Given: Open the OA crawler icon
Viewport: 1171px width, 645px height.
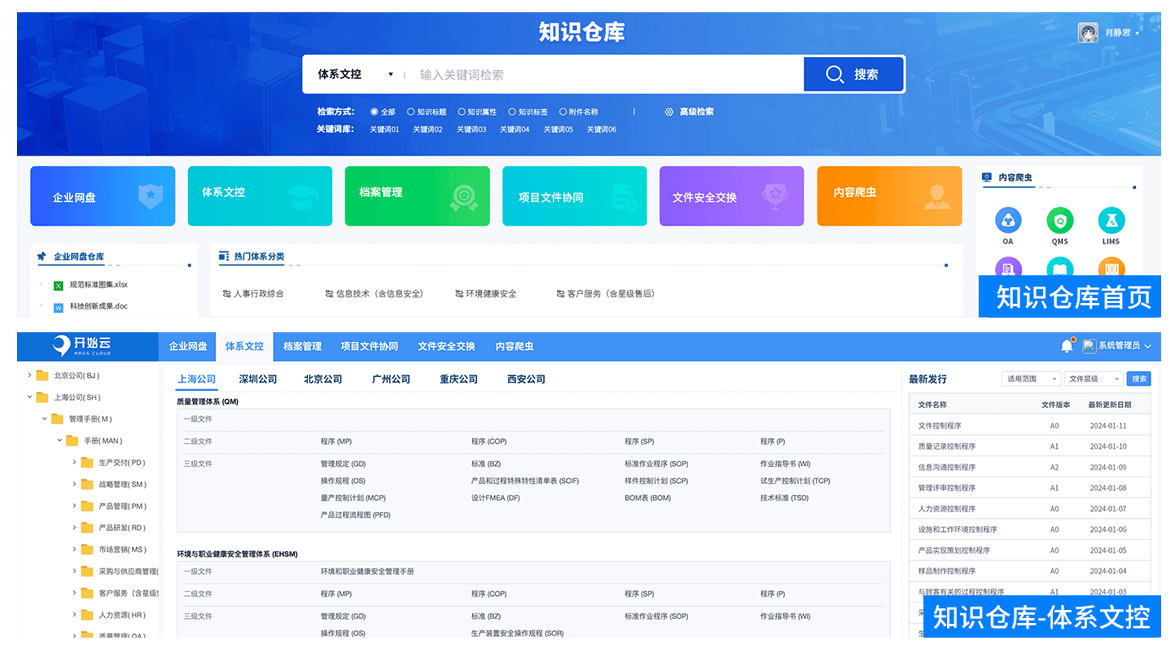Looking at the screenshot, I should pos(1008,220).
